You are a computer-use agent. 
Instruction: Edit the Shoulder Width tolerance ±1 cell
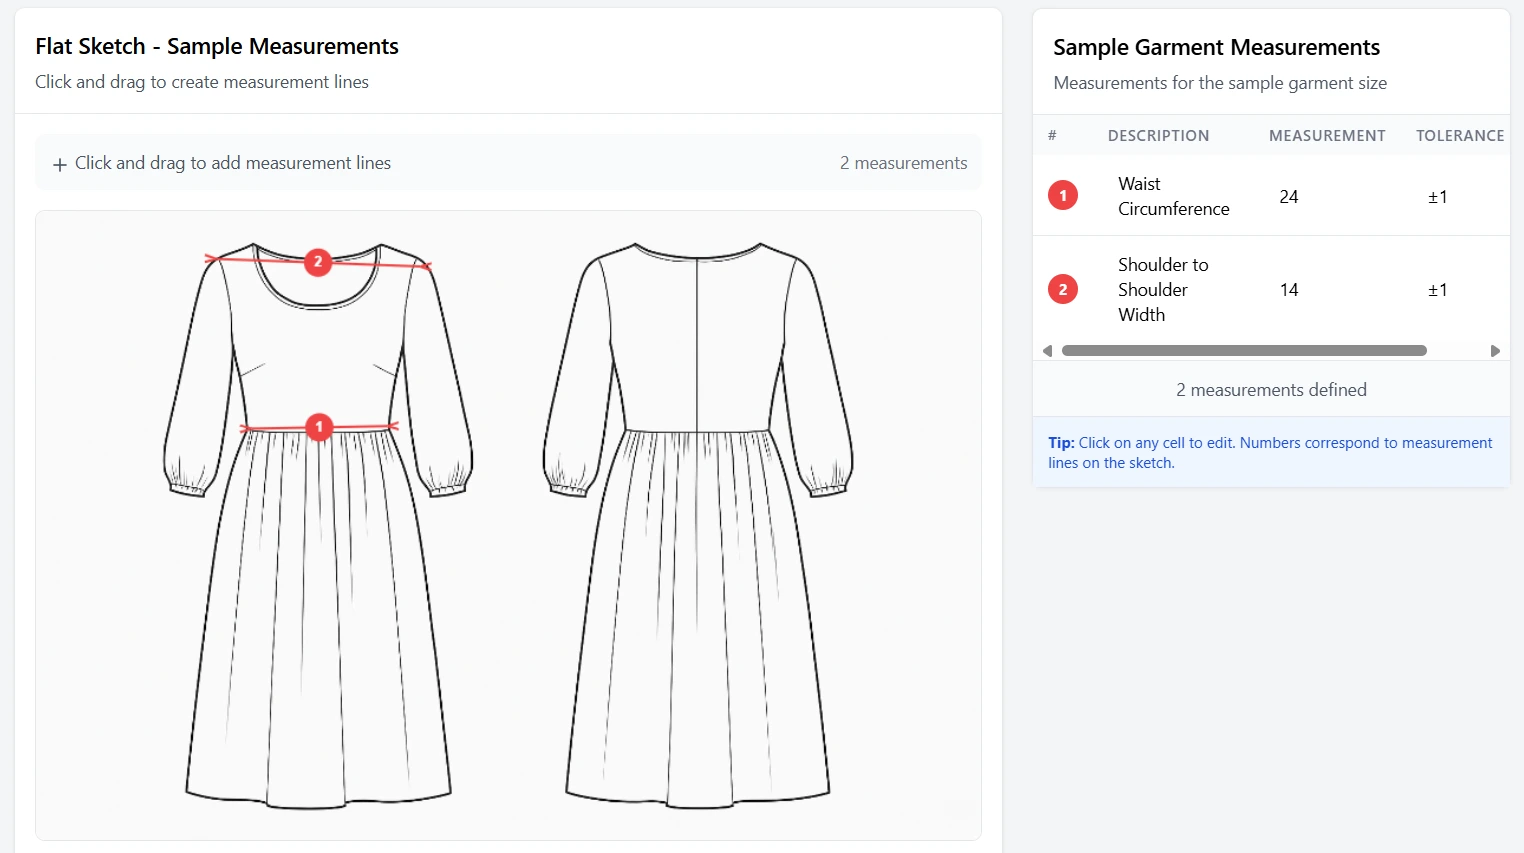[x=1437, y=290]
